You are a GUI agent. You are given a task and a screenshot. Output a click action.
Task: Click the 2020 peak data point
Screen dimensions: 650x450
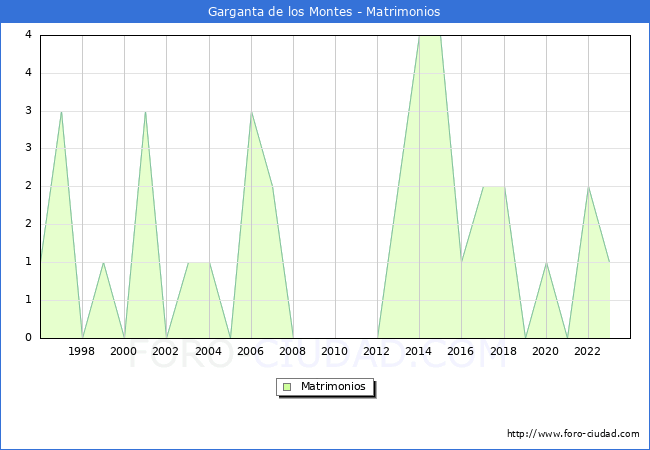[x=546, y=262]
